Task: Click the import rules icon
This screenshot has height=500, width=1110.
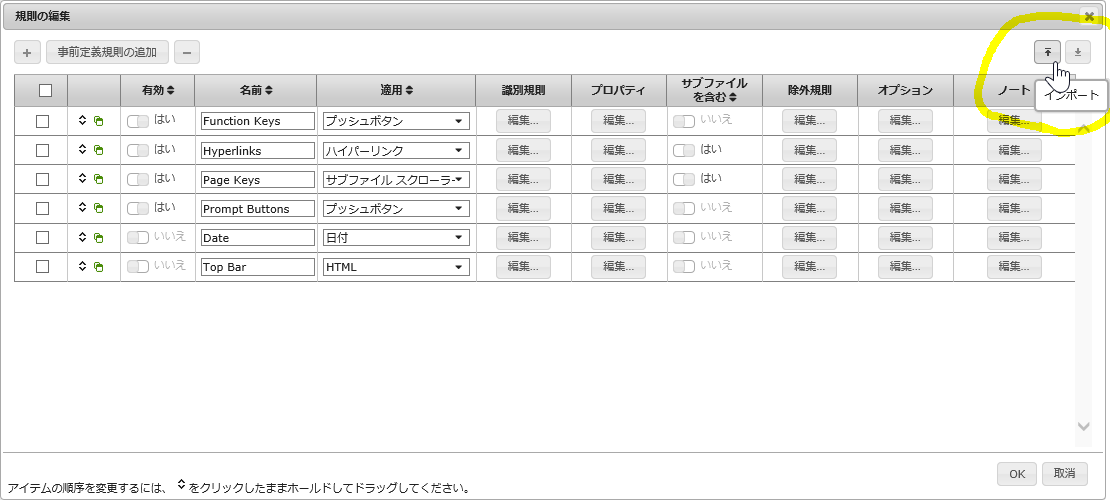Action: click(1047, 52)
